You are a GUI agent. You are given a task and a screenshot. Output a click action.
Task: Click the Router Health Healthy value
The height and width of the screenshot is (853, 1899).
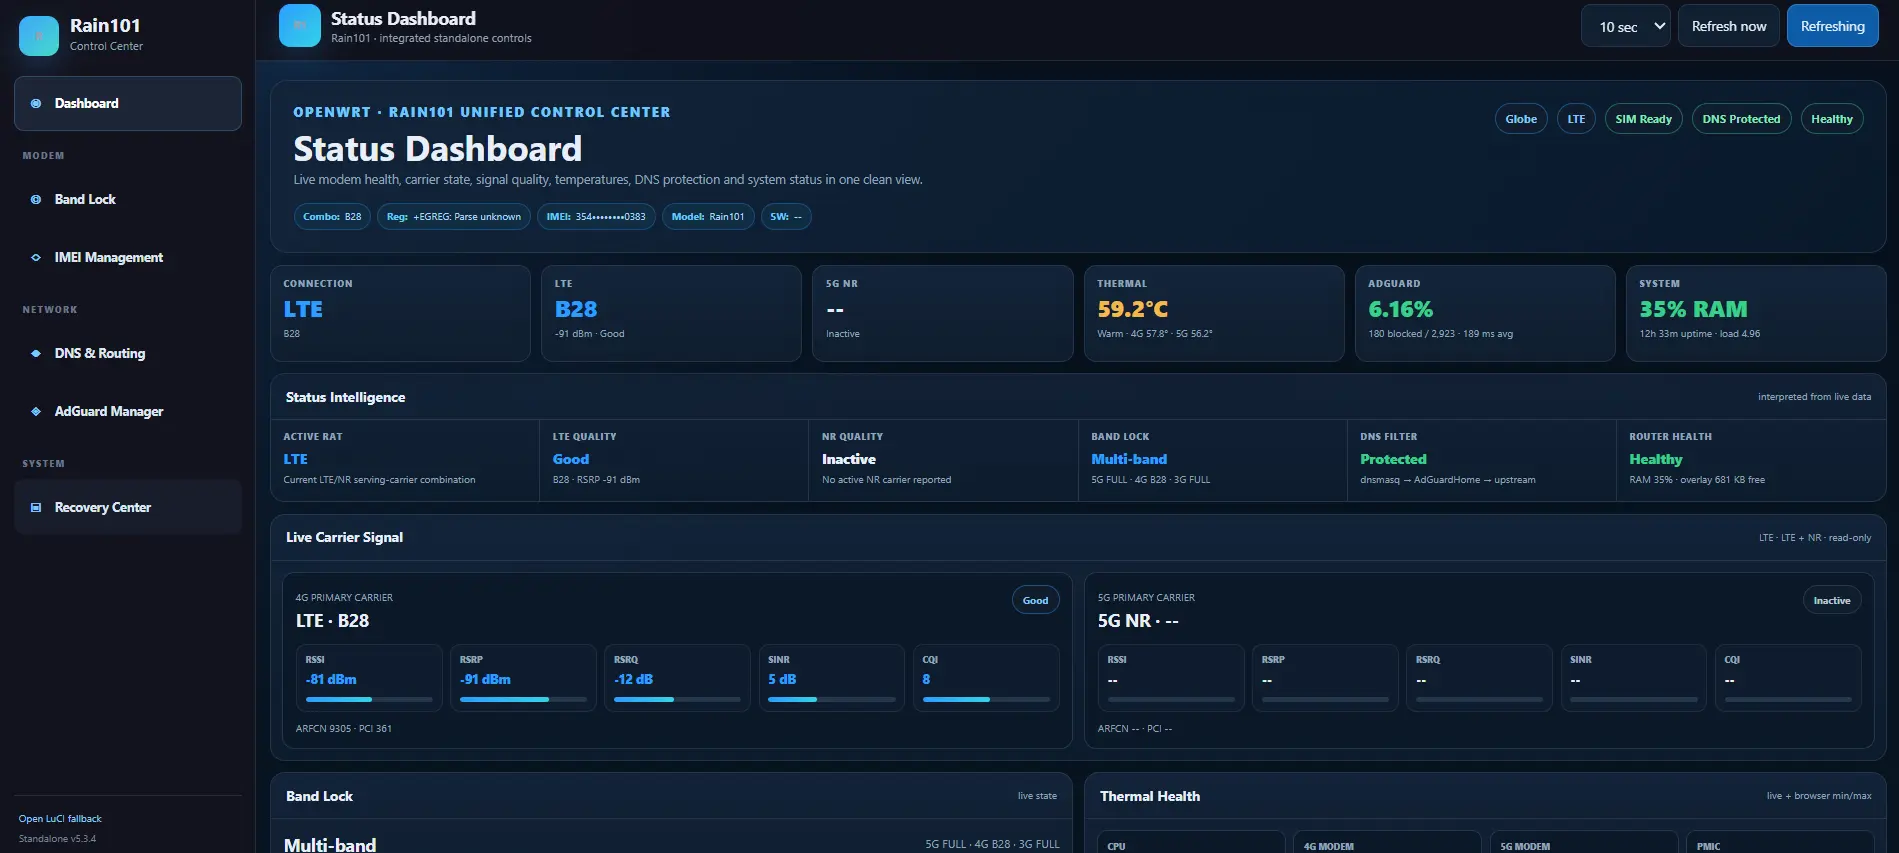(x=1656, y=459)
